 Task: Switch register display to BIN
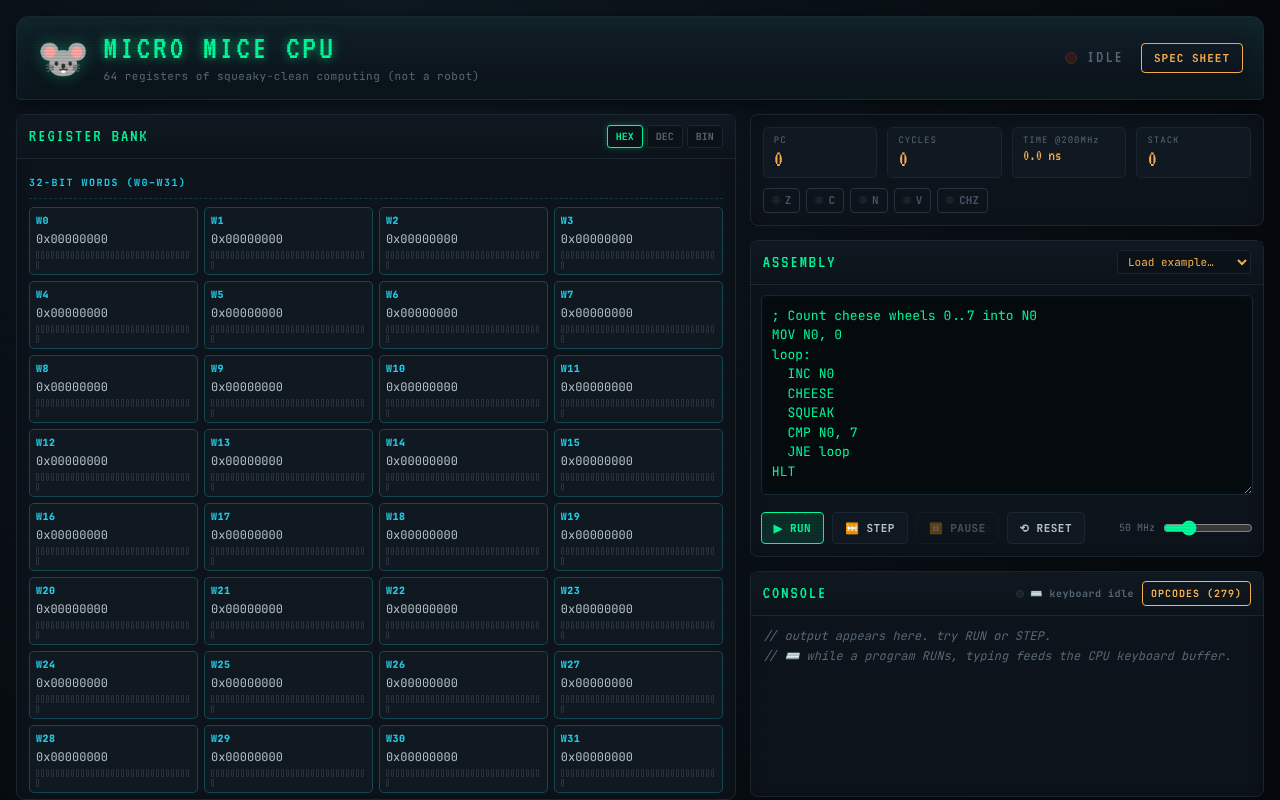pyautogui.click(x=705, y=136)
